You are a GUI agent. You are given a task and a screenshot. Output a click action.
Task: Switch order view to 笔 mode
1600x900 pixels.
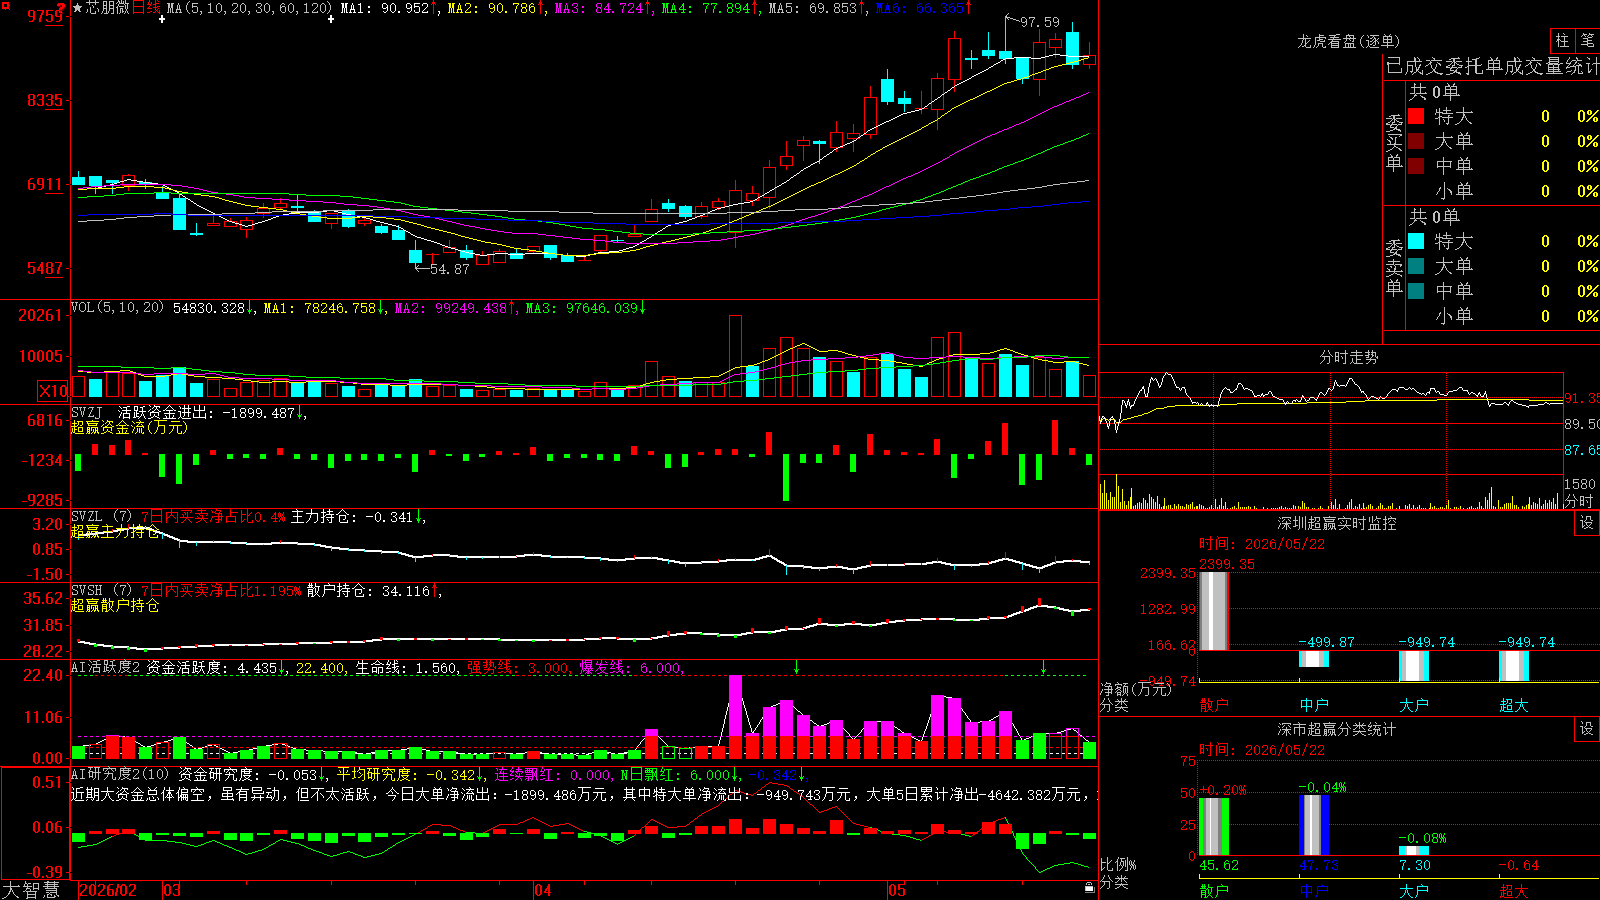1587,41
